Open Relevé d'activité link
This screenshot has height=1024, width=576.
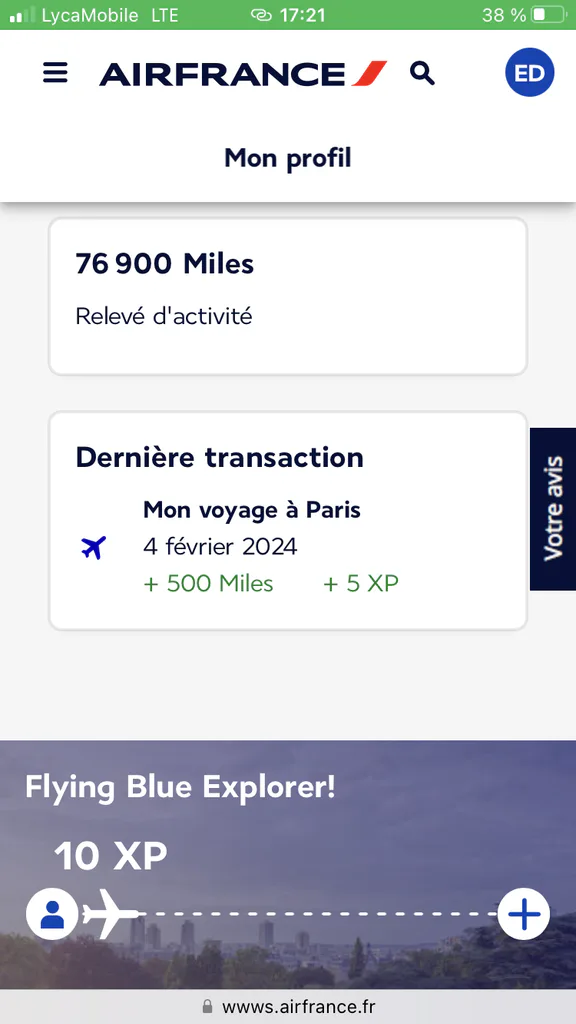click(x=164, y=316)
